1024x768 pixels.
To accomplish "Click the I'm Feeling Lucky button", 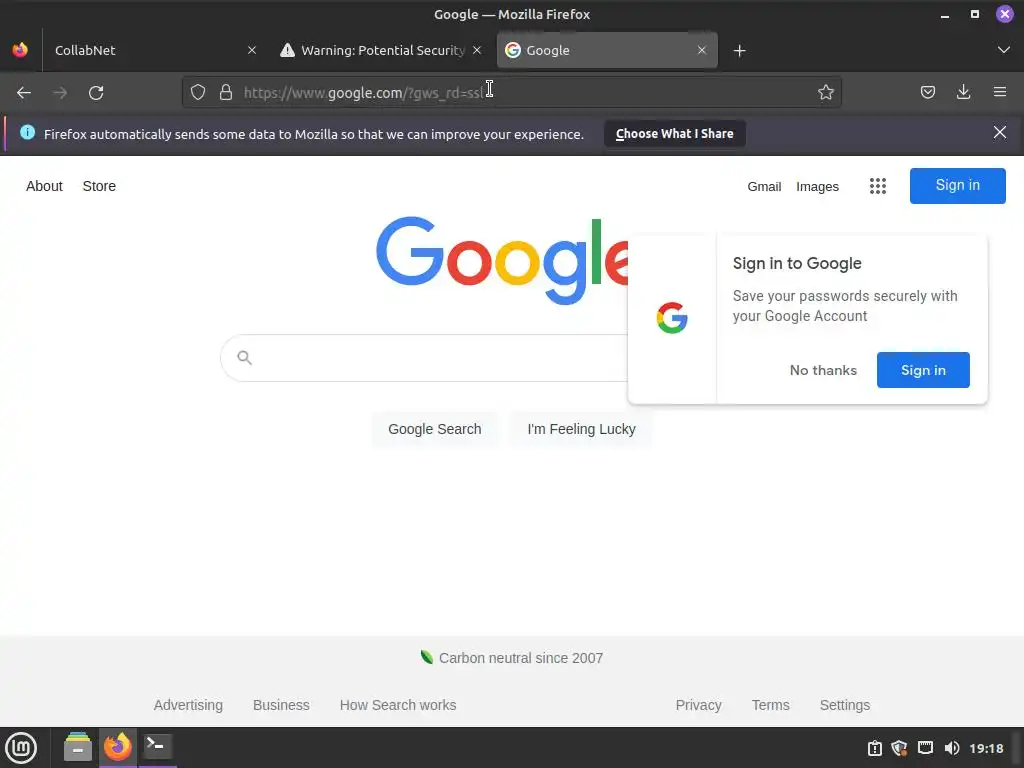I will pyautogui.click(x=581, y=429).
